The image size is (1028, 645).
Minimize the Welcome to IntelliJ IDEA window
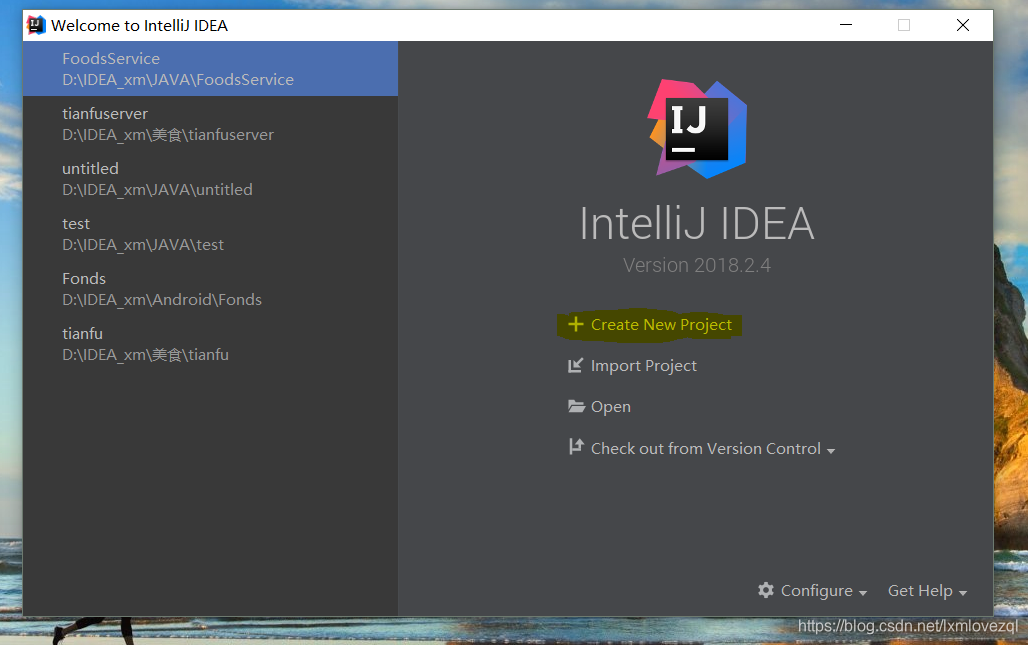click(x=846, y=25)
